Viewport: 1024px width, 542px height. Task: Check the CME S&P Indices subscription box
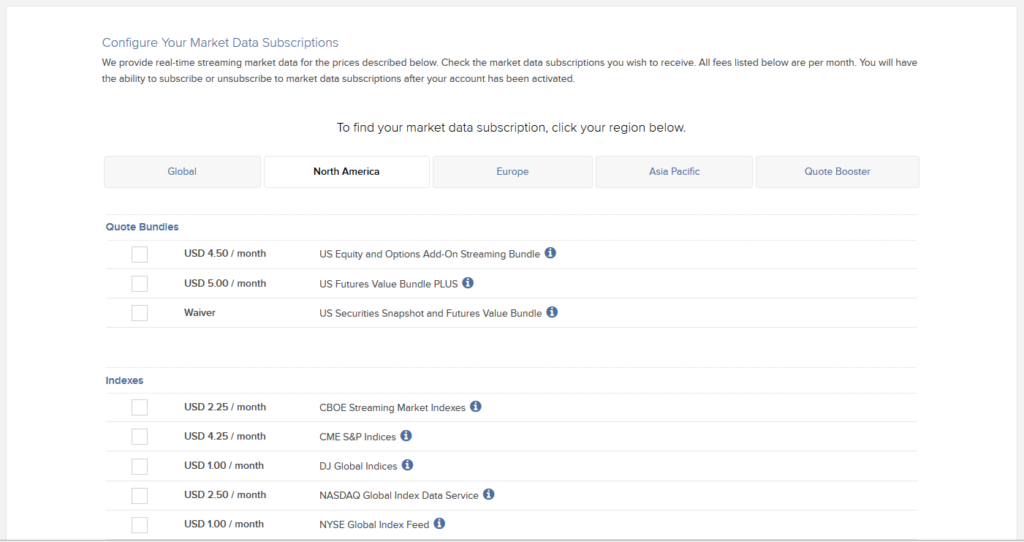[x=139, y=437]
